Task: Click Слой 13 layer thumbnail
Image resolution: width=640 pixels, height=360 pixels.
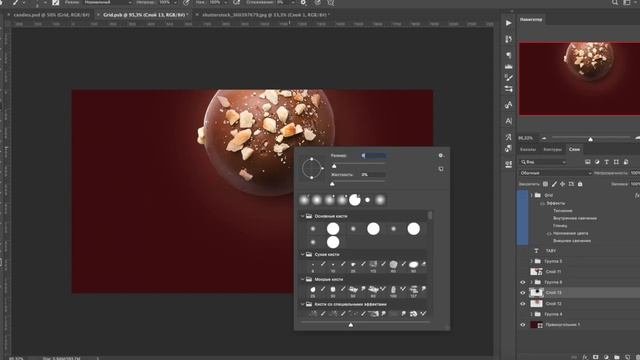Action: pyautogui.click(x=536, y=293)
